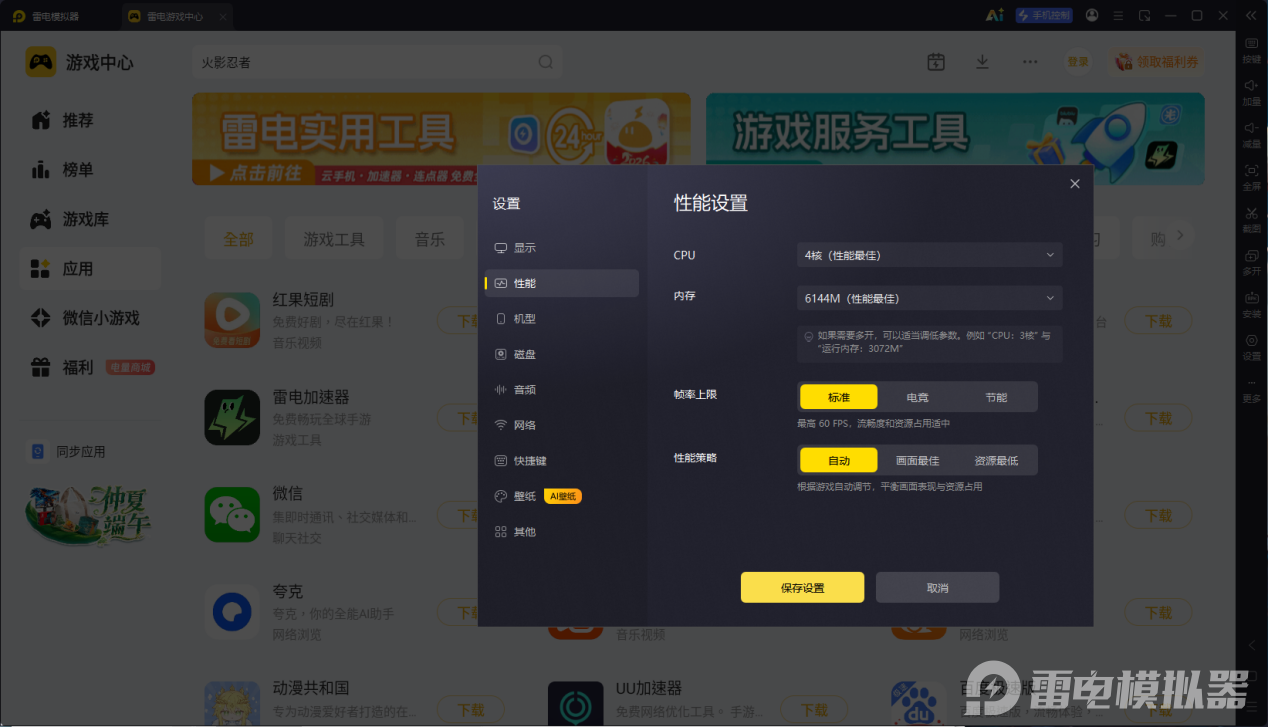Click the 游戏服务工具 banner
1268x727 pixels.
point(955,139)
